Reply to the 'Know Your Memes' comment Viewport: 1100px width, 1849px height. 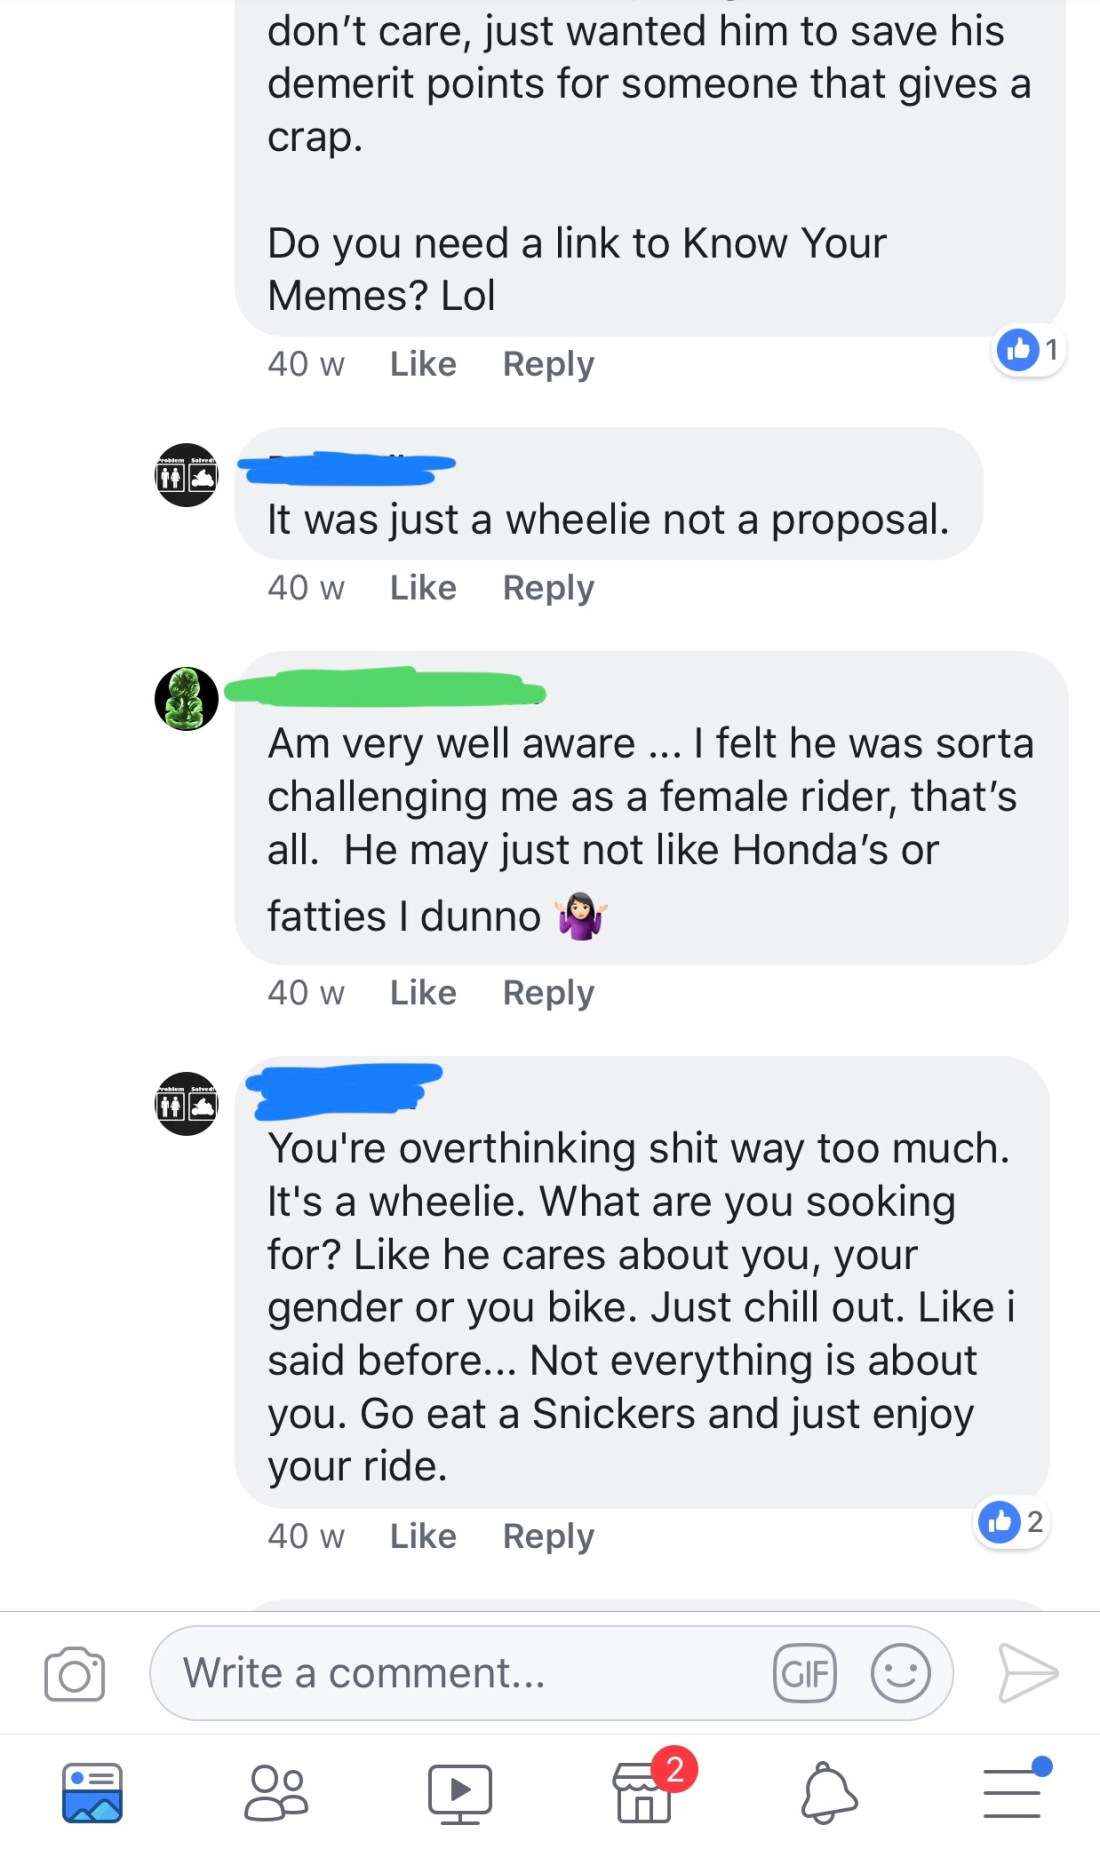coord(548,364)
